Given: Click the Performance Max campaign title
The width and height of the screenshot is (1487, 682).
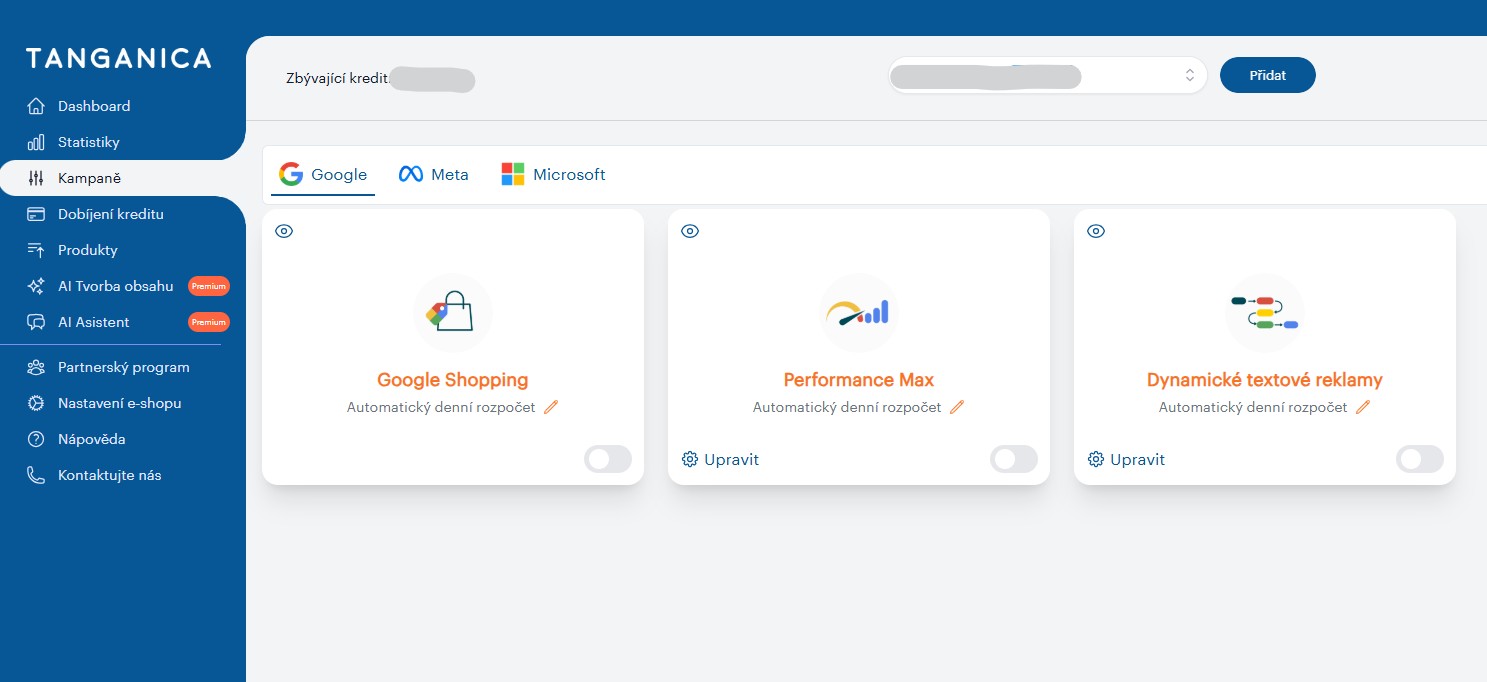Looking at the screenshot, I should point(859,380).
